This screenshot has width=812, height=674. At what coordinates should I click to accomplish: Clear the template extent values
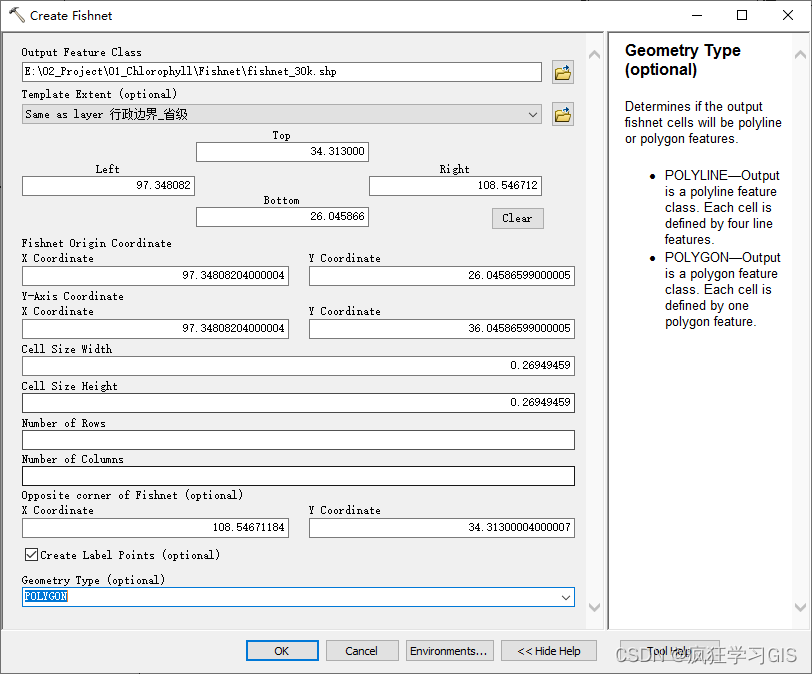point(517,218)
